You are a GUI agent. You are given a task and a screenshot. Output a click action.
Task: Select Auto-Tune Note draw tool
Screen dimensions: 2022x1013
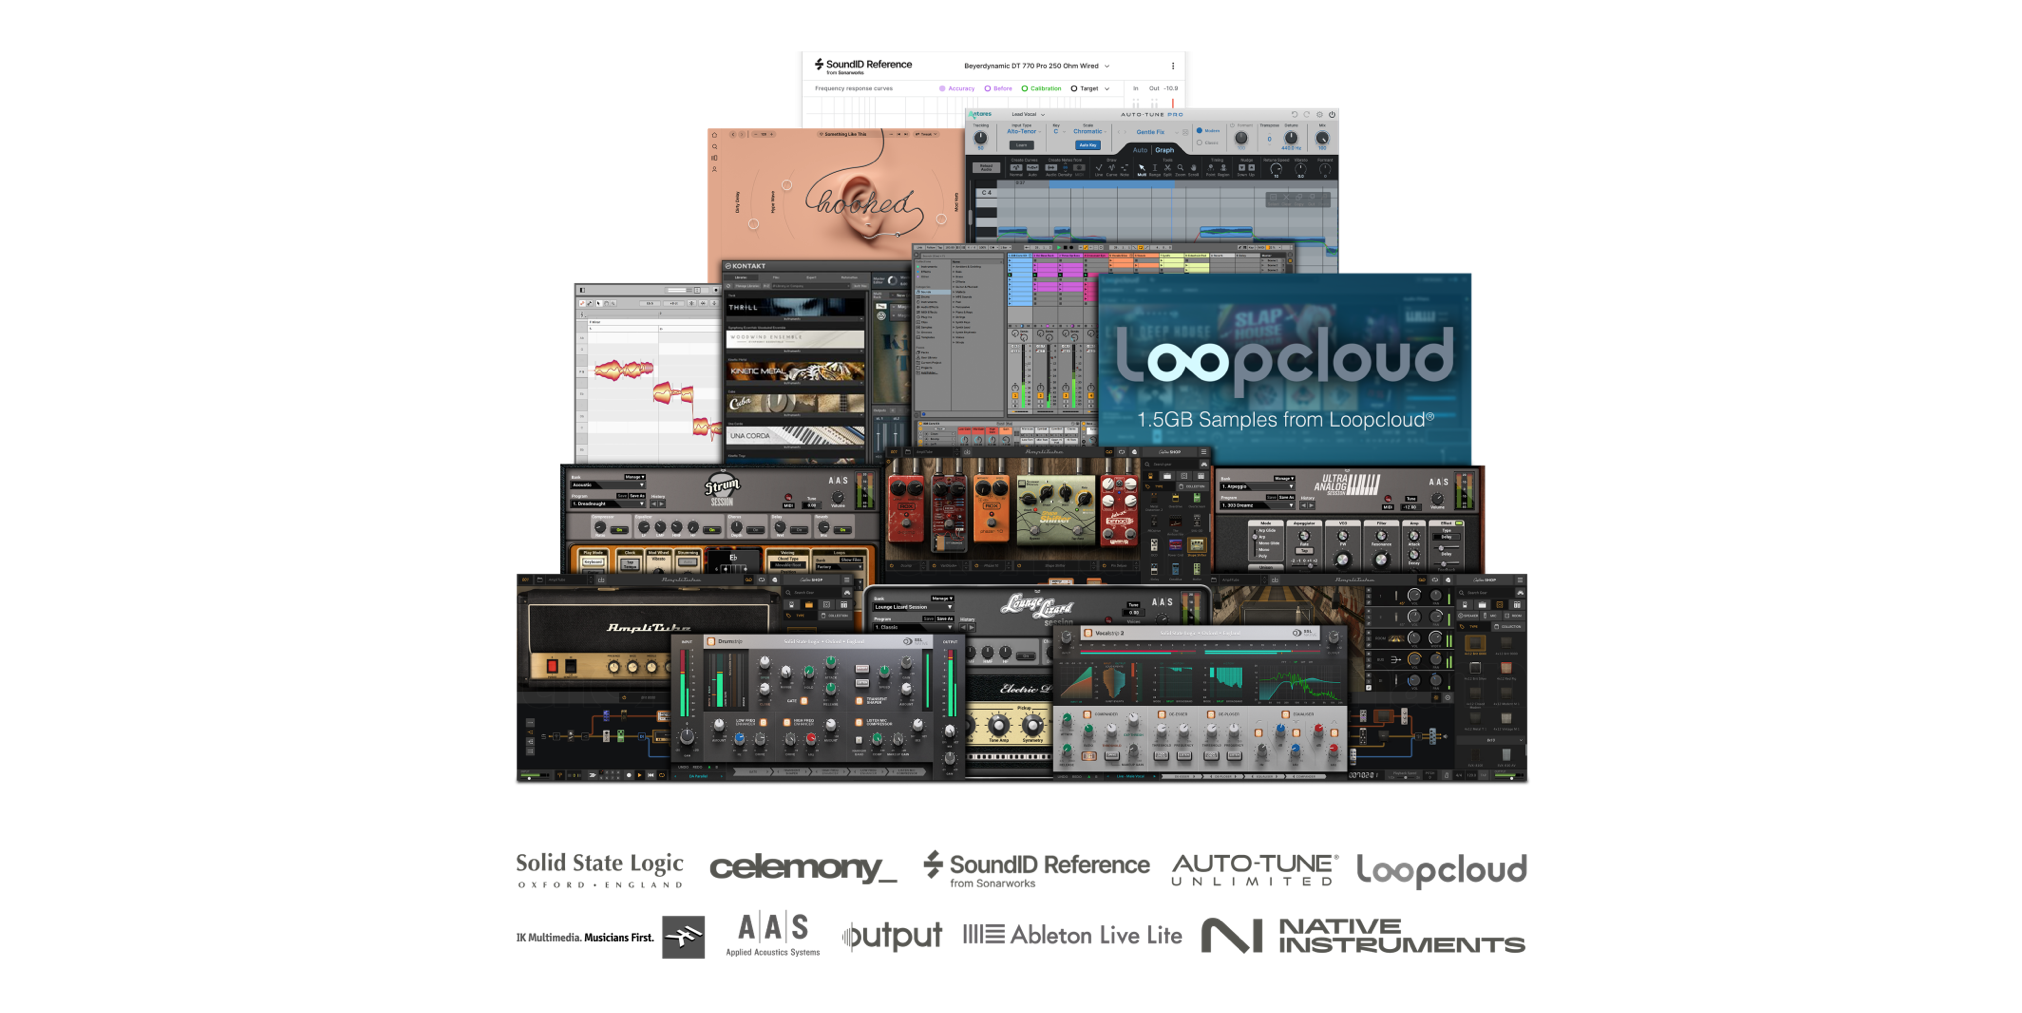coord(1124,168)
